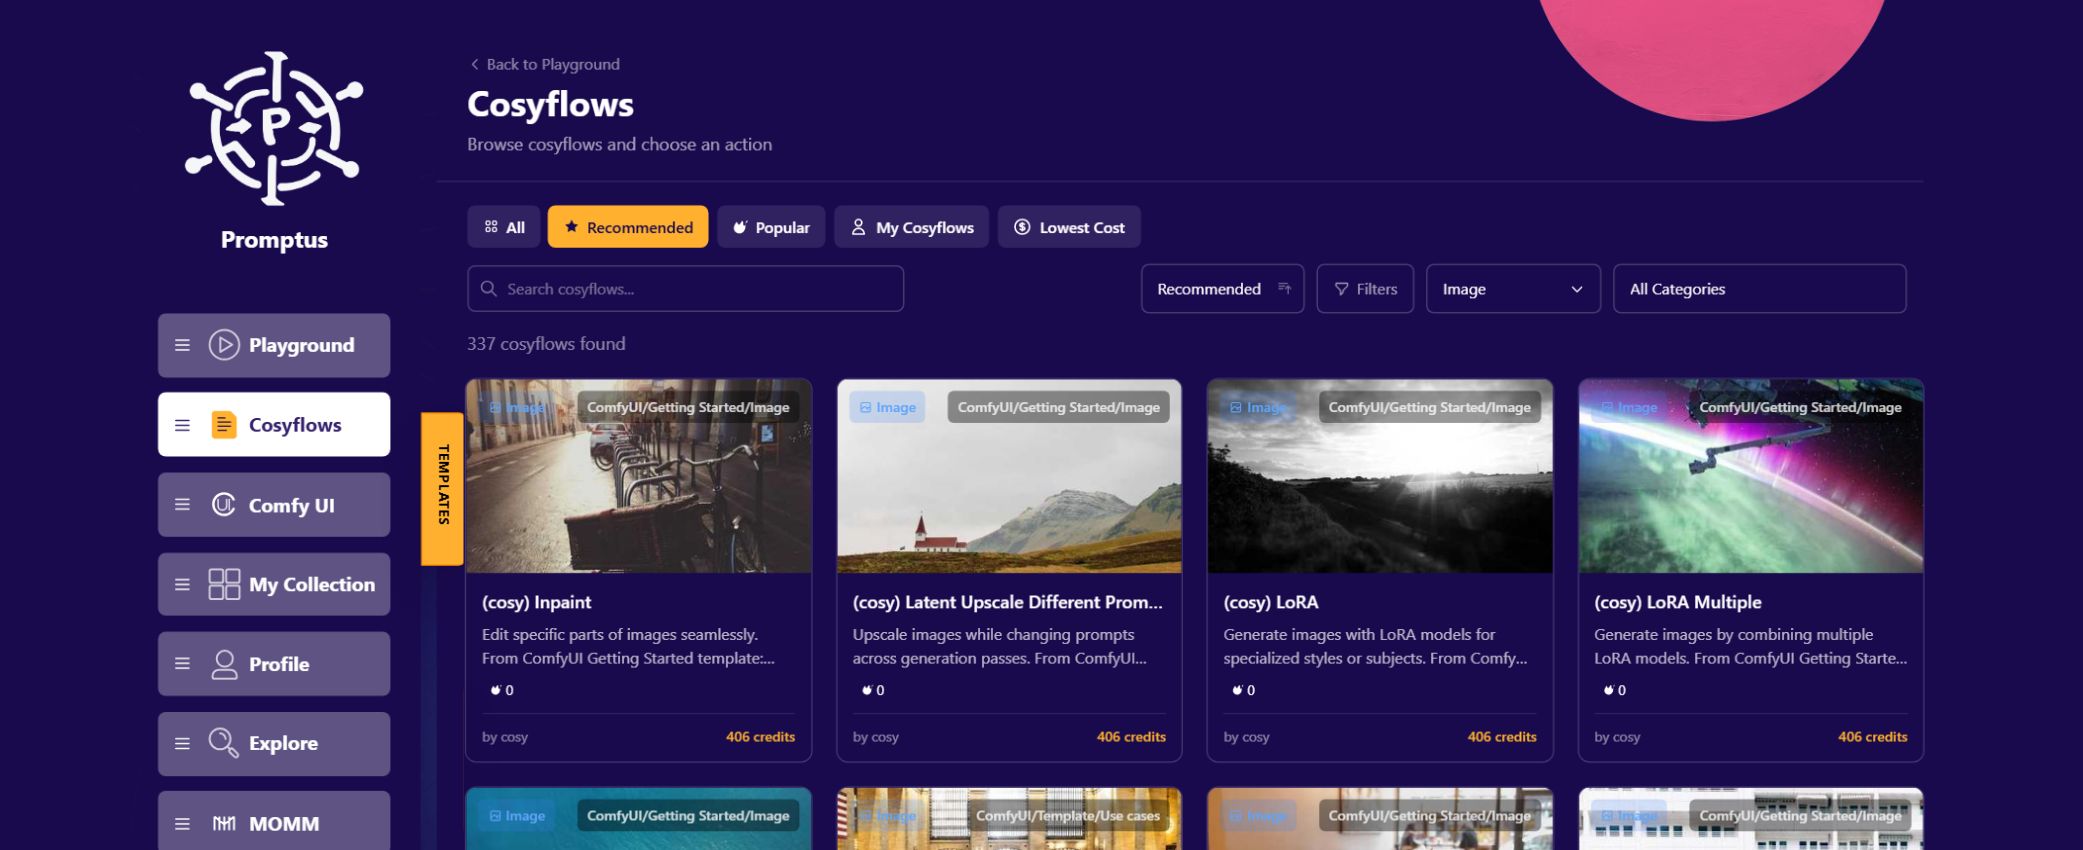Click 406 credits on the Inpaint card
Image resolution: width=2083 pixels, height=850 pixels.
(760, 737)
